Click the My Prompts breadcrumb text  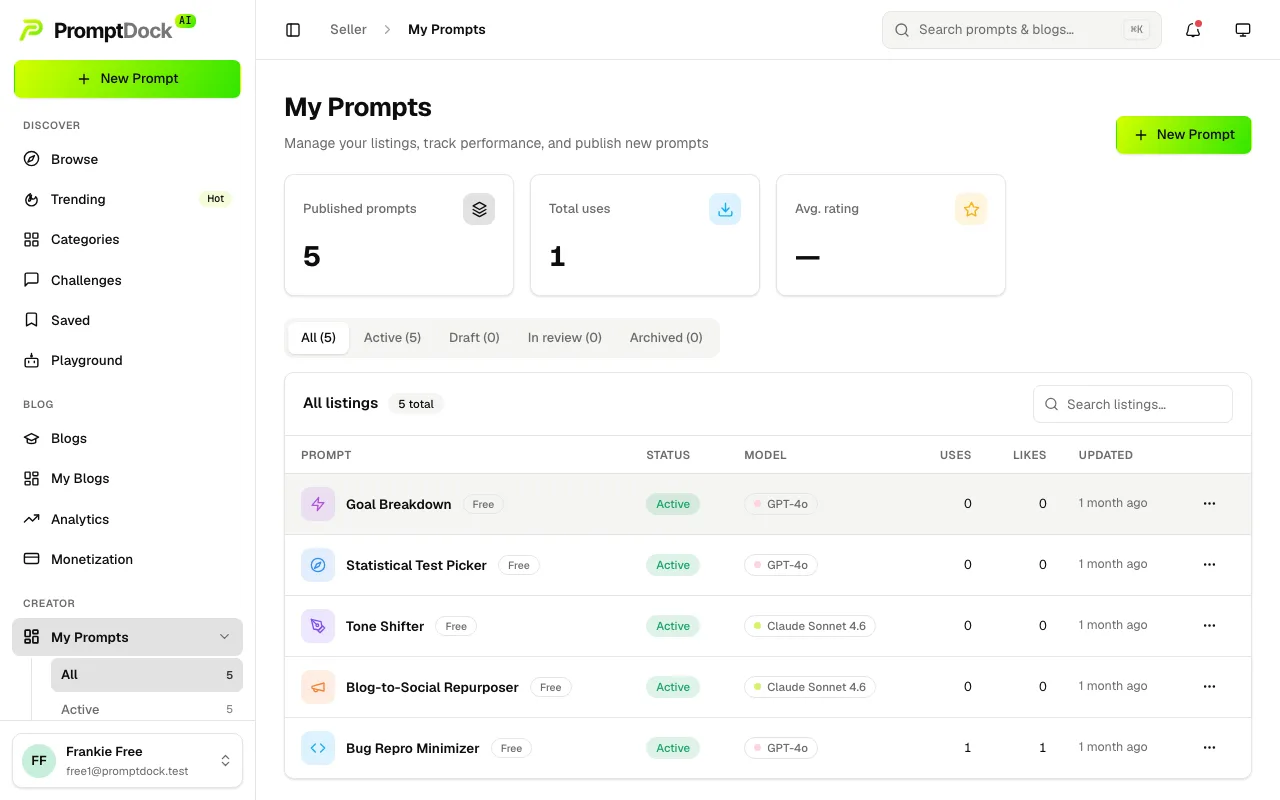click(x=447, y=30)
